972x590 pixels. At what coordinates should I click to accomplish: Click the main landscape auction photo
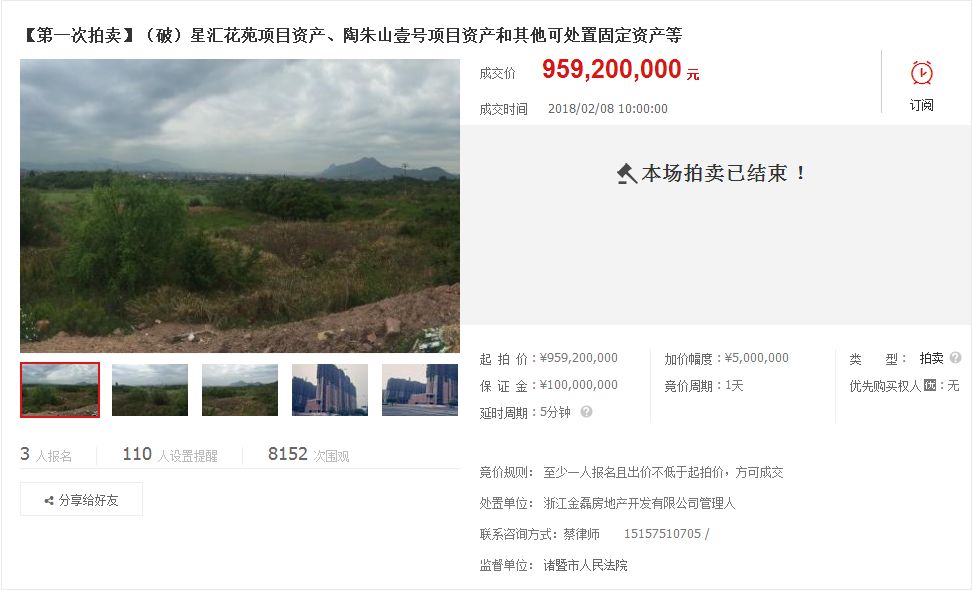[240, 206]
